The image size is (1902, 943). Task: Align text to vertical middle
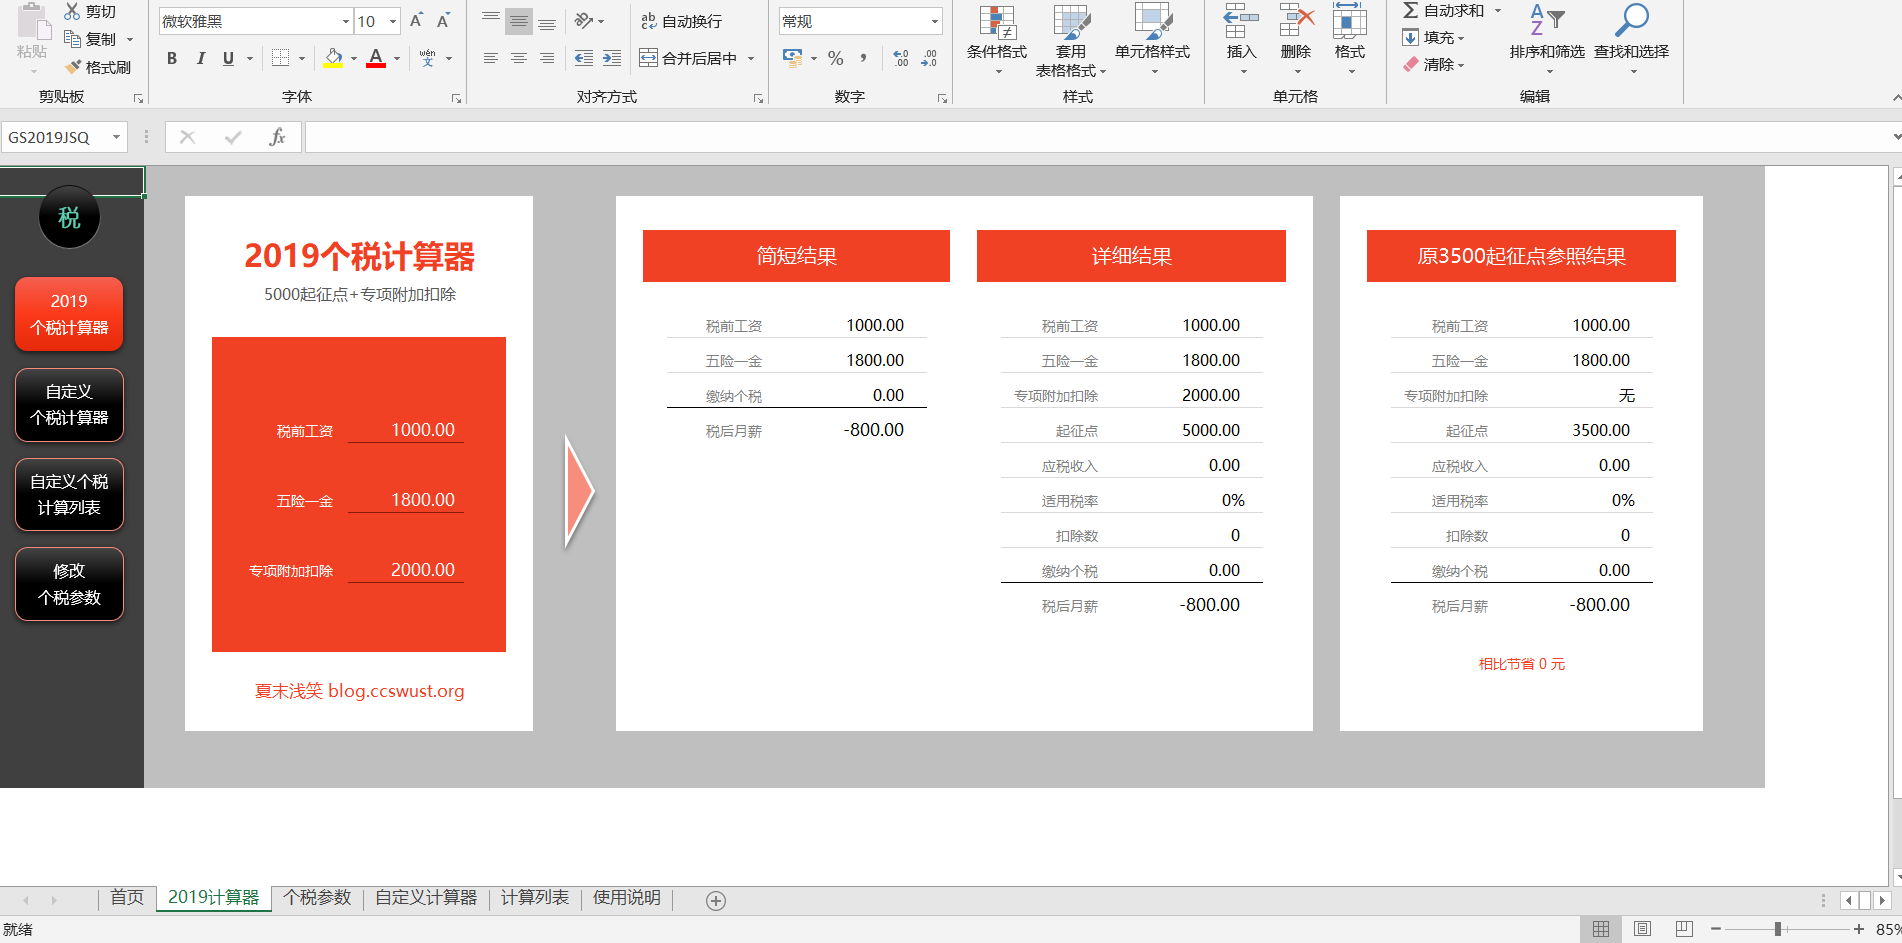click(519, 21)
